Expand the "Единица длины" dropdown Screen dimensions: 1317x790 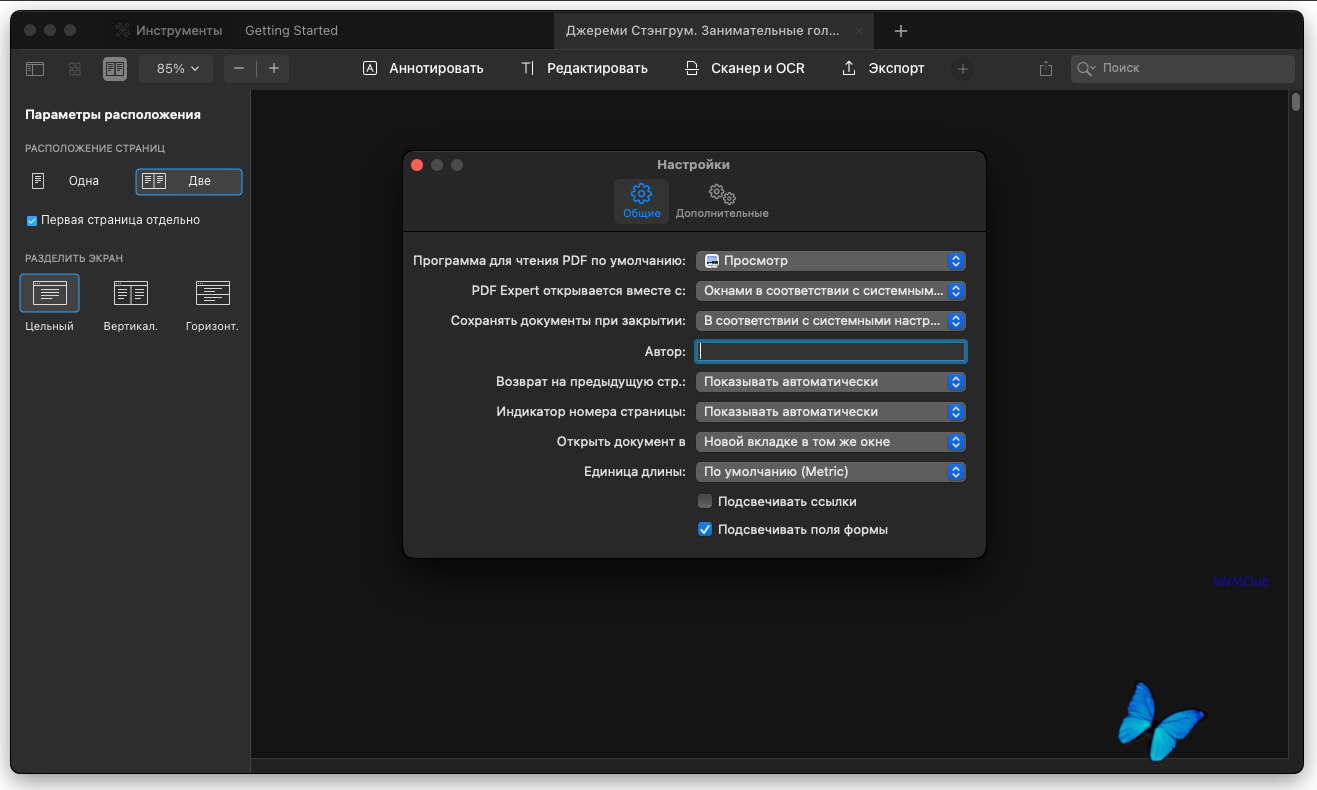830,472
